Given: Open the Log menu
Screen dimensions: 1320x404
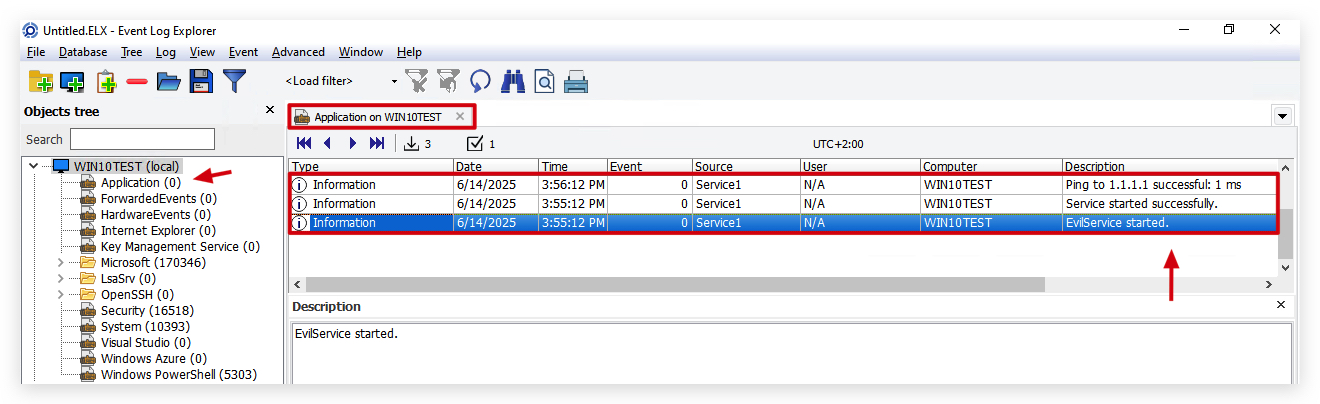Looking at the screenshot, I should click(x=166, y=52).
